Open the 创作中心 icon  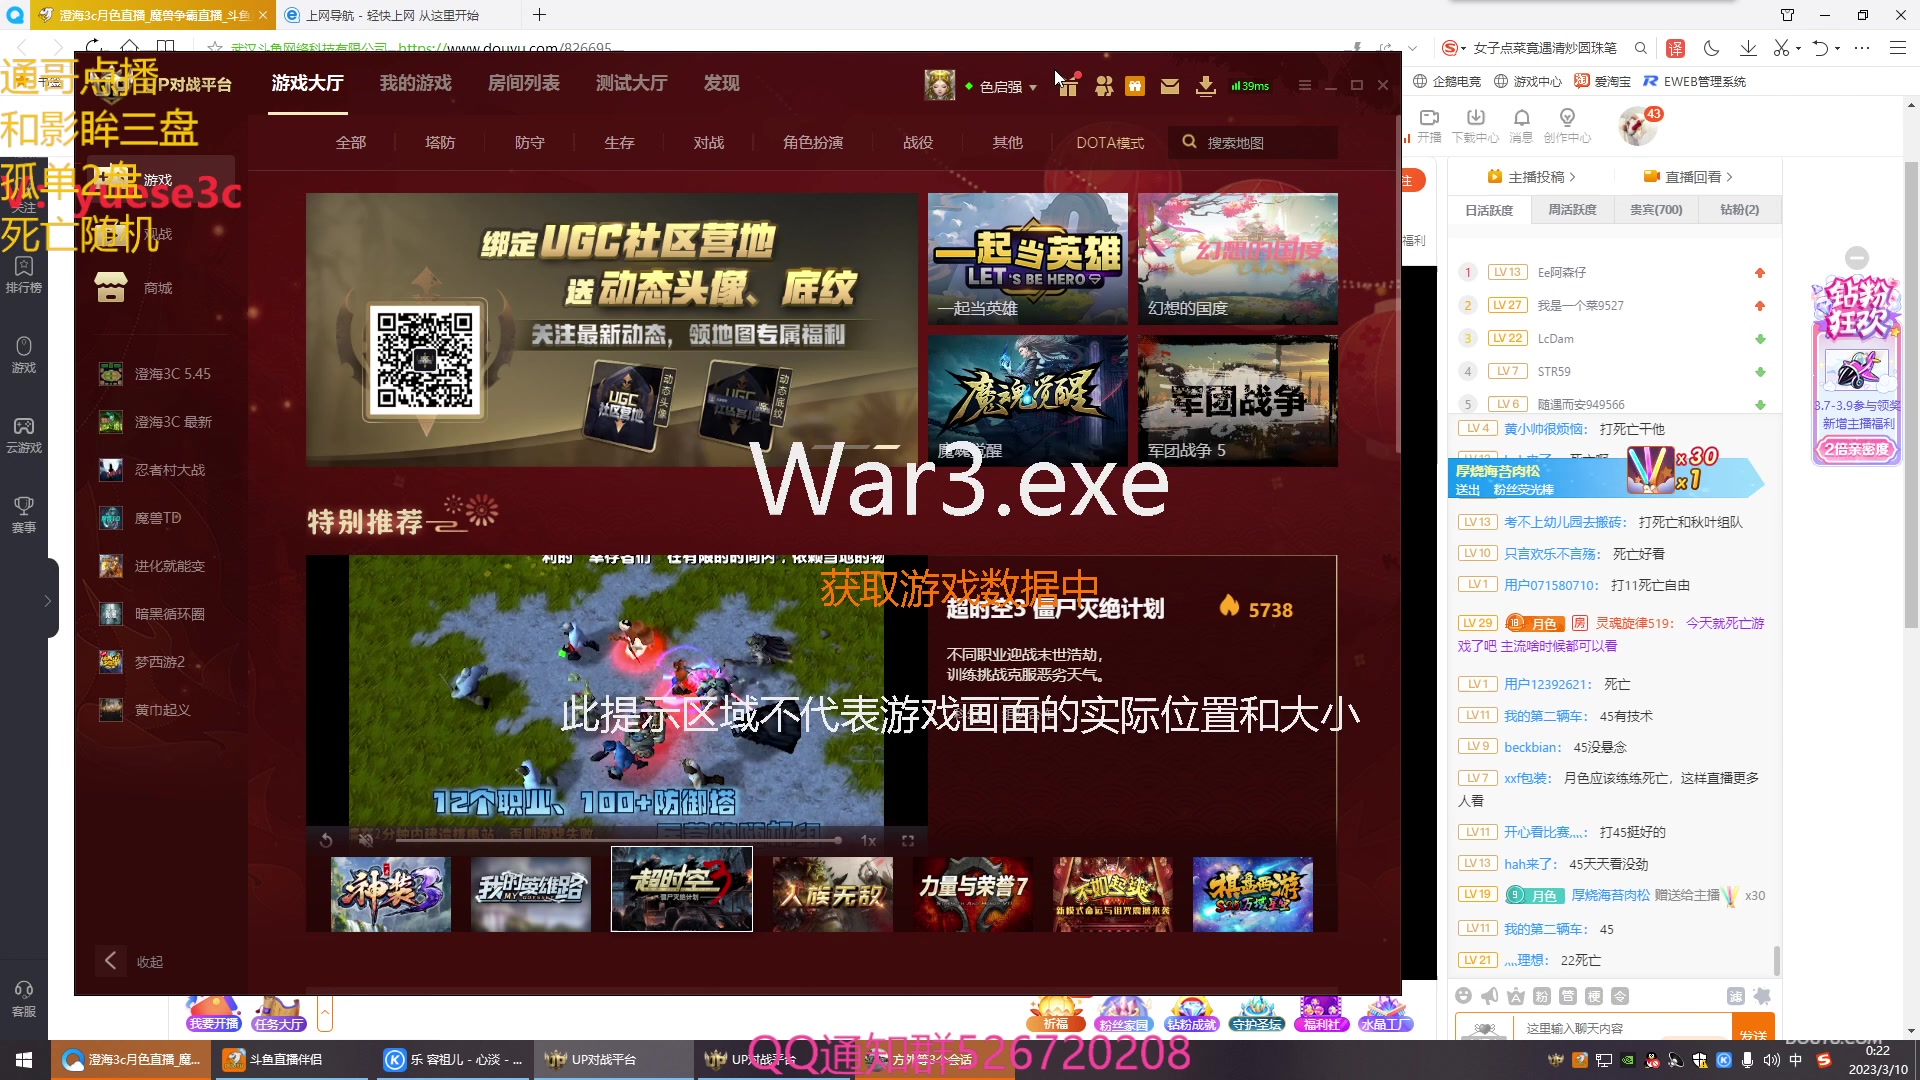coord(1567,125)
